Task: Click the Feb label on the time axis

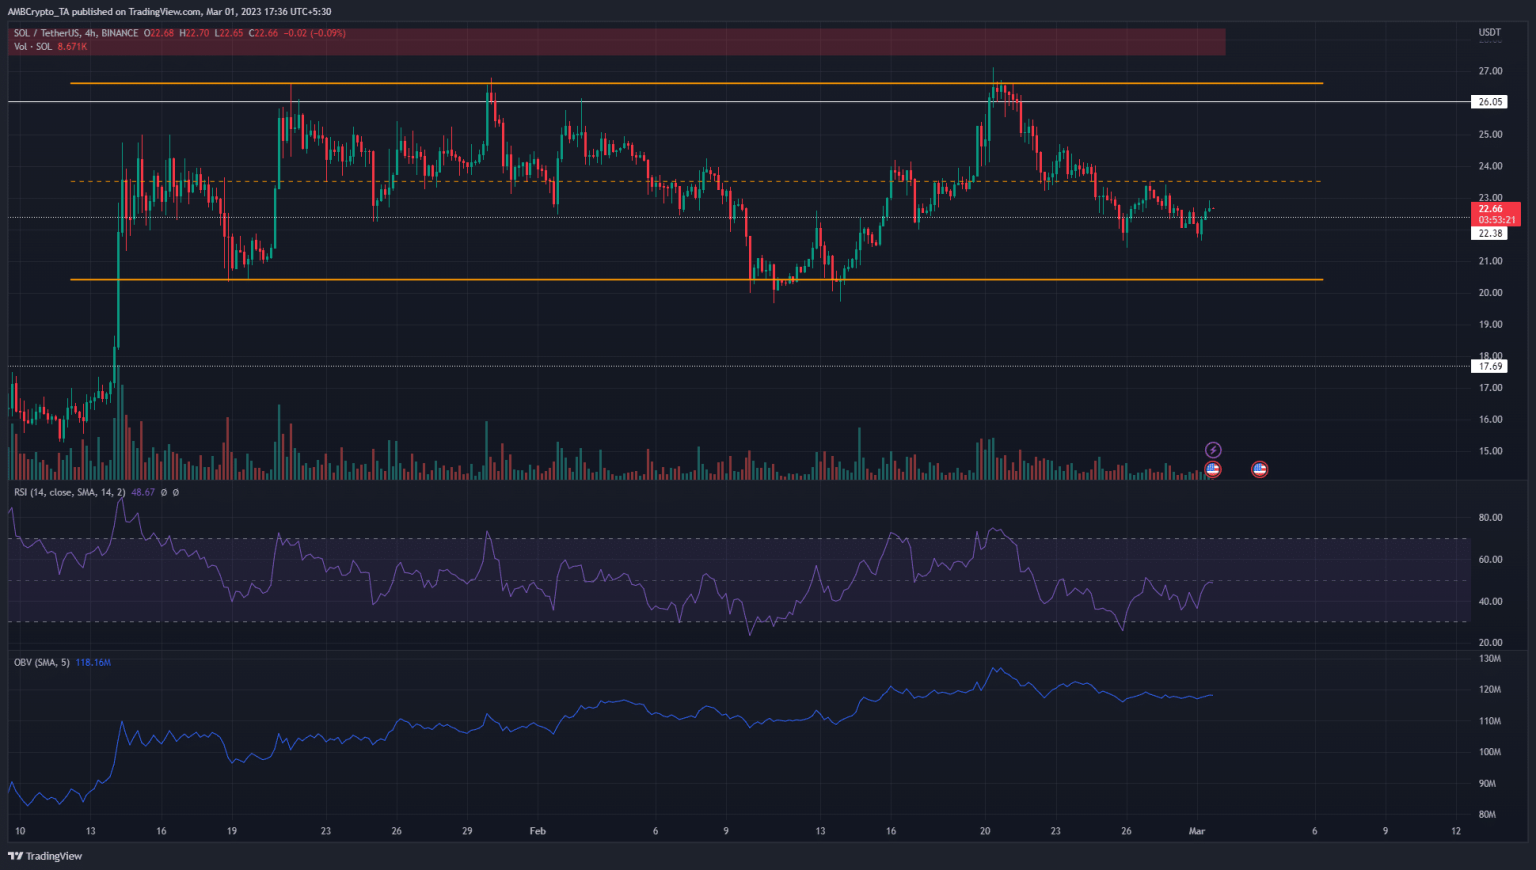Action: click(538, 831)
